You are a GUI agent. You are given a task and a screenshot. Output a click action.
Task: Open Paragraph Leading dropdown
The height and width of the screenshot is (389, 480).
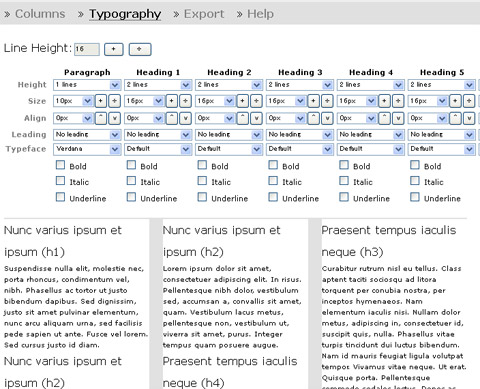tap(87, 135)
